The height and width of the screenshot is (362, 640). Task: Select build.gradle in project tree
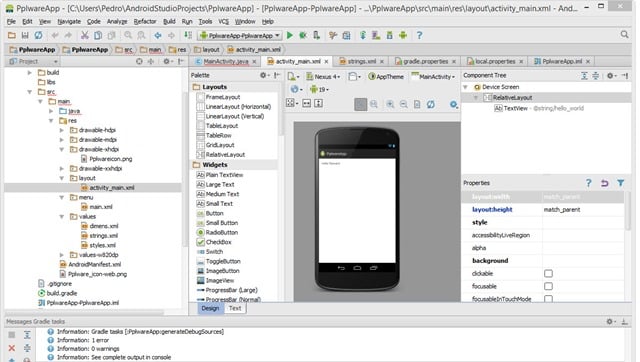pyautogui.click(x=62, y=293)
